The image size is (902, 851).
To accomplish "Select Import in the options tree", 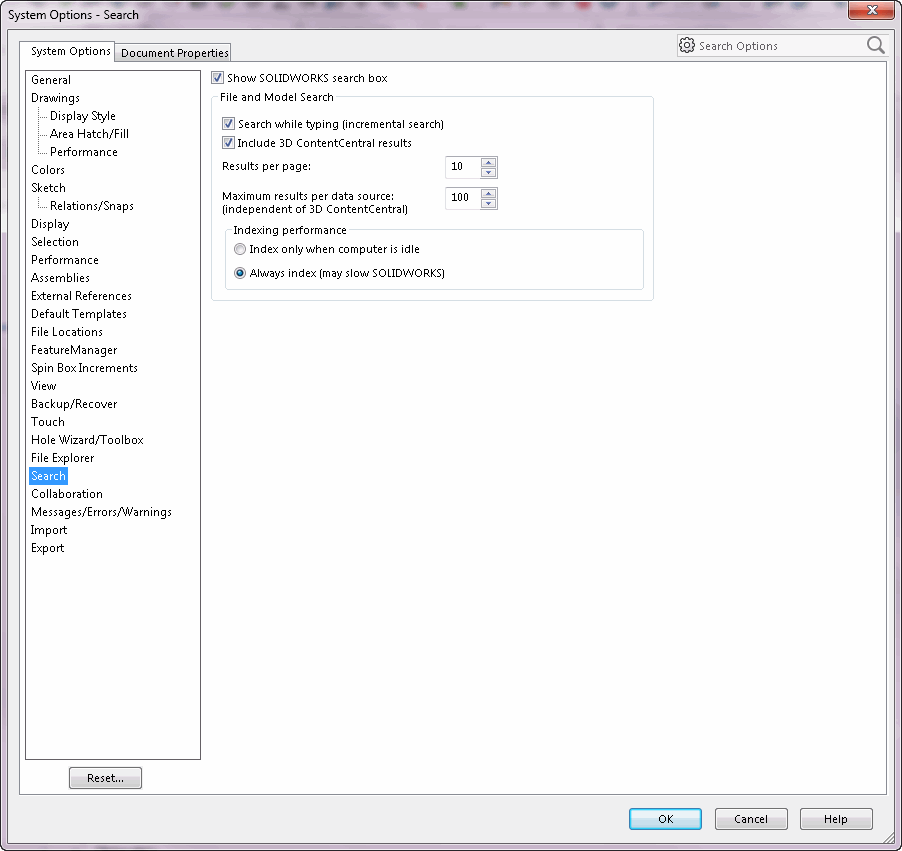I will pyautogui.click(x=48, y=530).
